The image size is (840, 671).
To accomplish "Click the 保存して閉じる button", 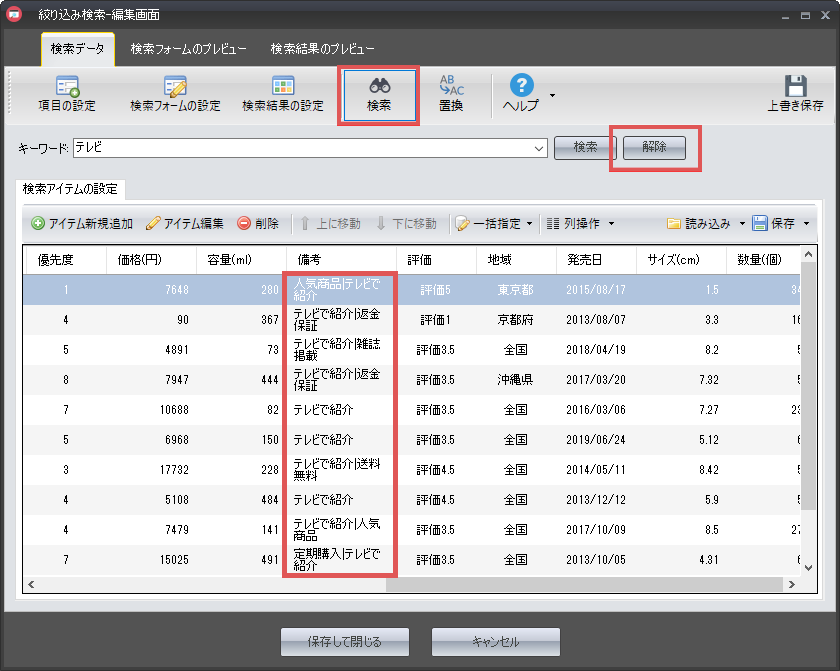I will (x=345, y=641).
